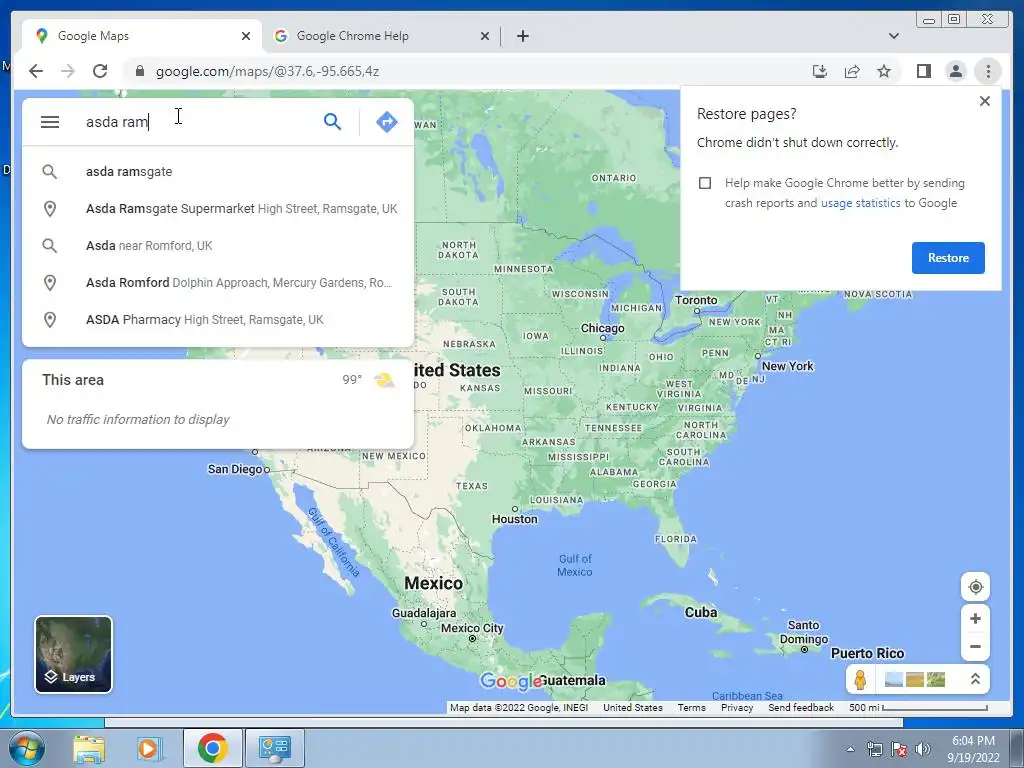This screenshot has height=768, width=1024.
Task: Zoom out the map with minus button
Action: click(x=975, y=647)
